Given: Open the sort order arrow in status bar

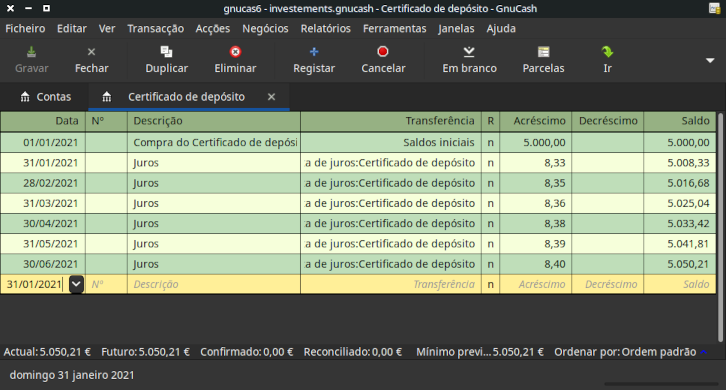Looking at the screenshot, I should coord(704,352).
